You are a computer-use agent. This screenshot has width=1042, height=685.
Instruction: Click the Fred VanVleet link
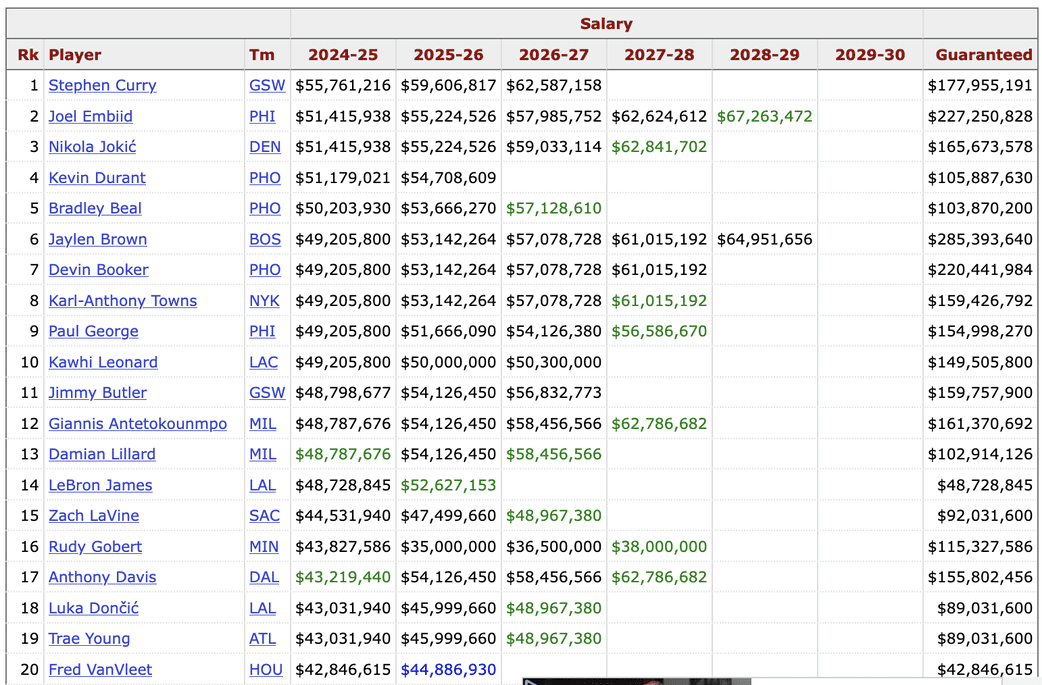click(100, 670)
